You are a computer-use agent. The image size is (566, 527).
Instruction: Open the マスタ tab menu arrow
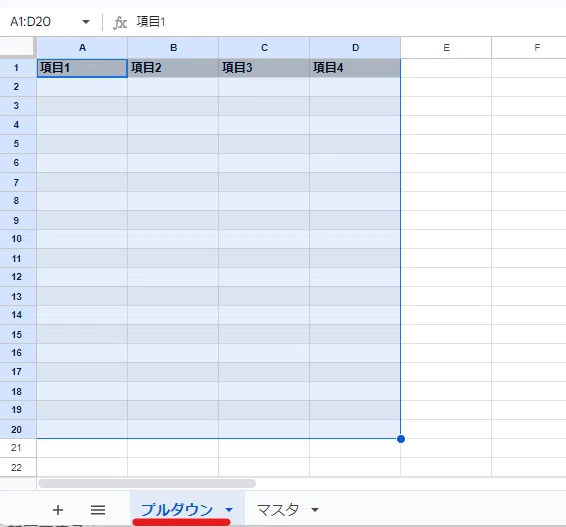pos(315,510)
